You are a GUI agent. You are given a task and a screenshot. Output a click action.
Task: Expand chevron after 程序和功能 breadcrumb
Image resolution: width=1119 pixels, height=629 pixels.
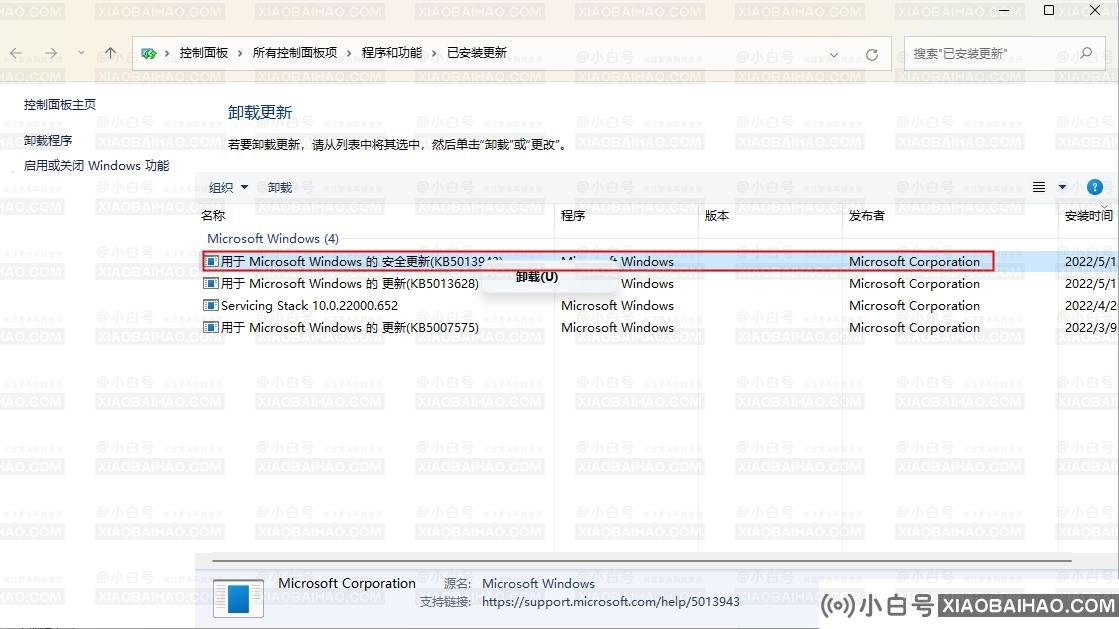pos(433,54)
